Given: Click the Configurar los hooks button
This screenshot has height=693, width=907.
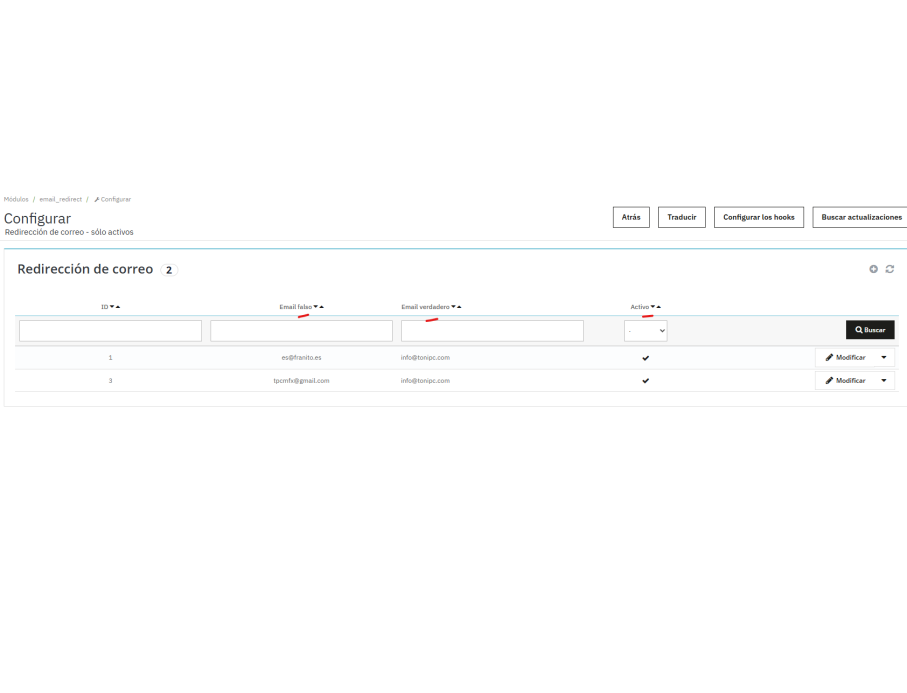Looking at the screenshot, I should (x=759, y=218).
